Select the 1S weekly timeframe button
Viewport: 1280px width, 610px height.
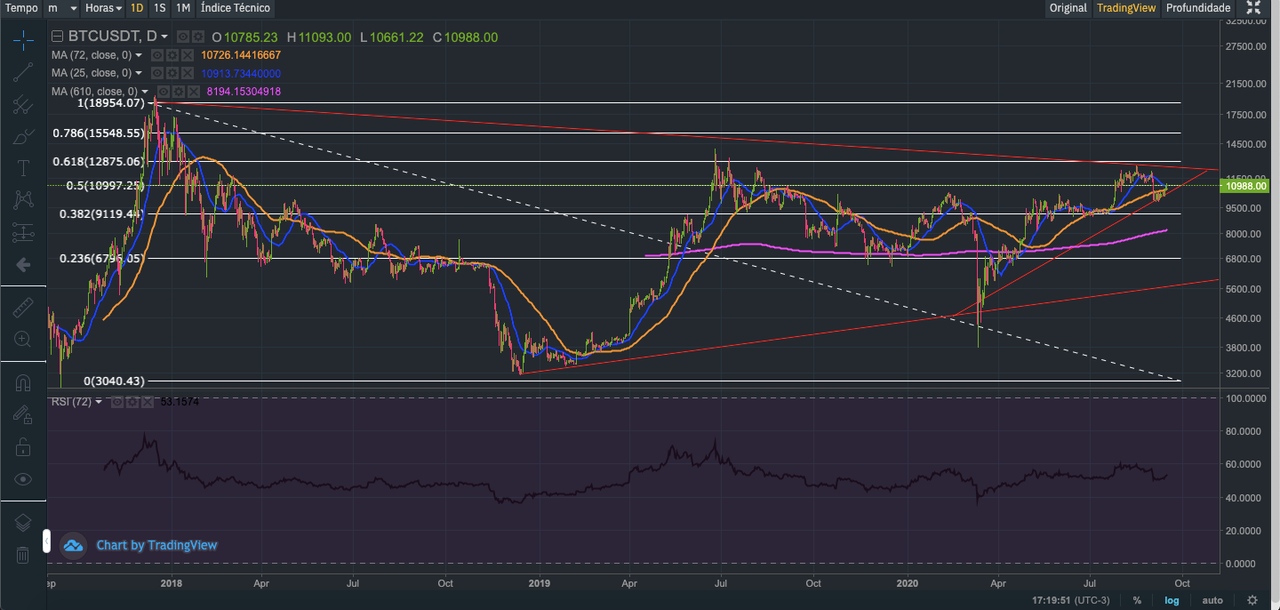click(160, 8)
